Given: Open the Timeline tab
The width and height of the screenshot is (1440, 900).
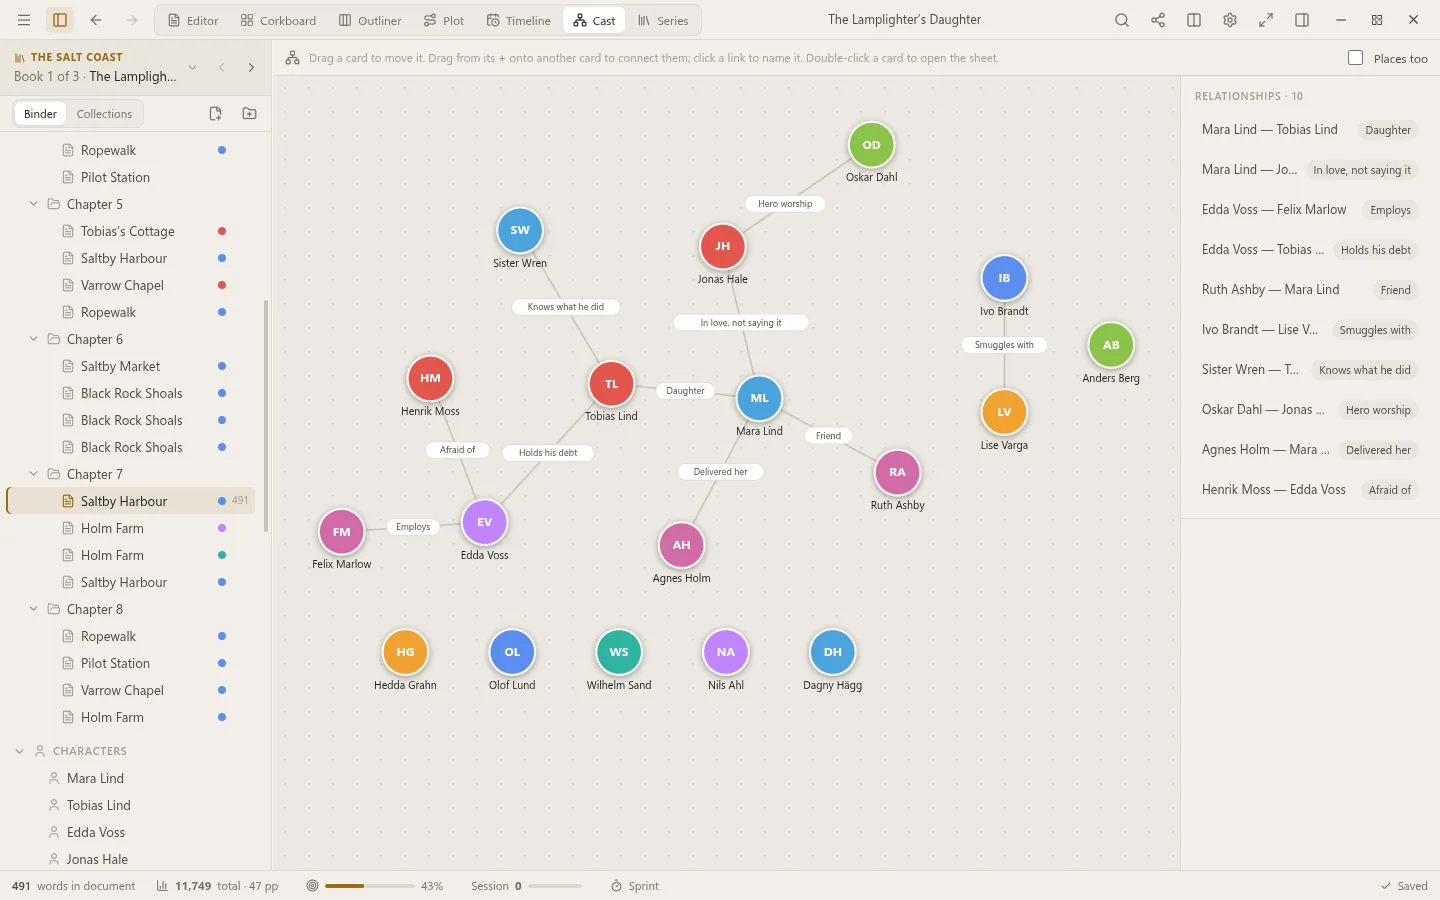Looking at the screenshot, I should (x=518, y=20).
